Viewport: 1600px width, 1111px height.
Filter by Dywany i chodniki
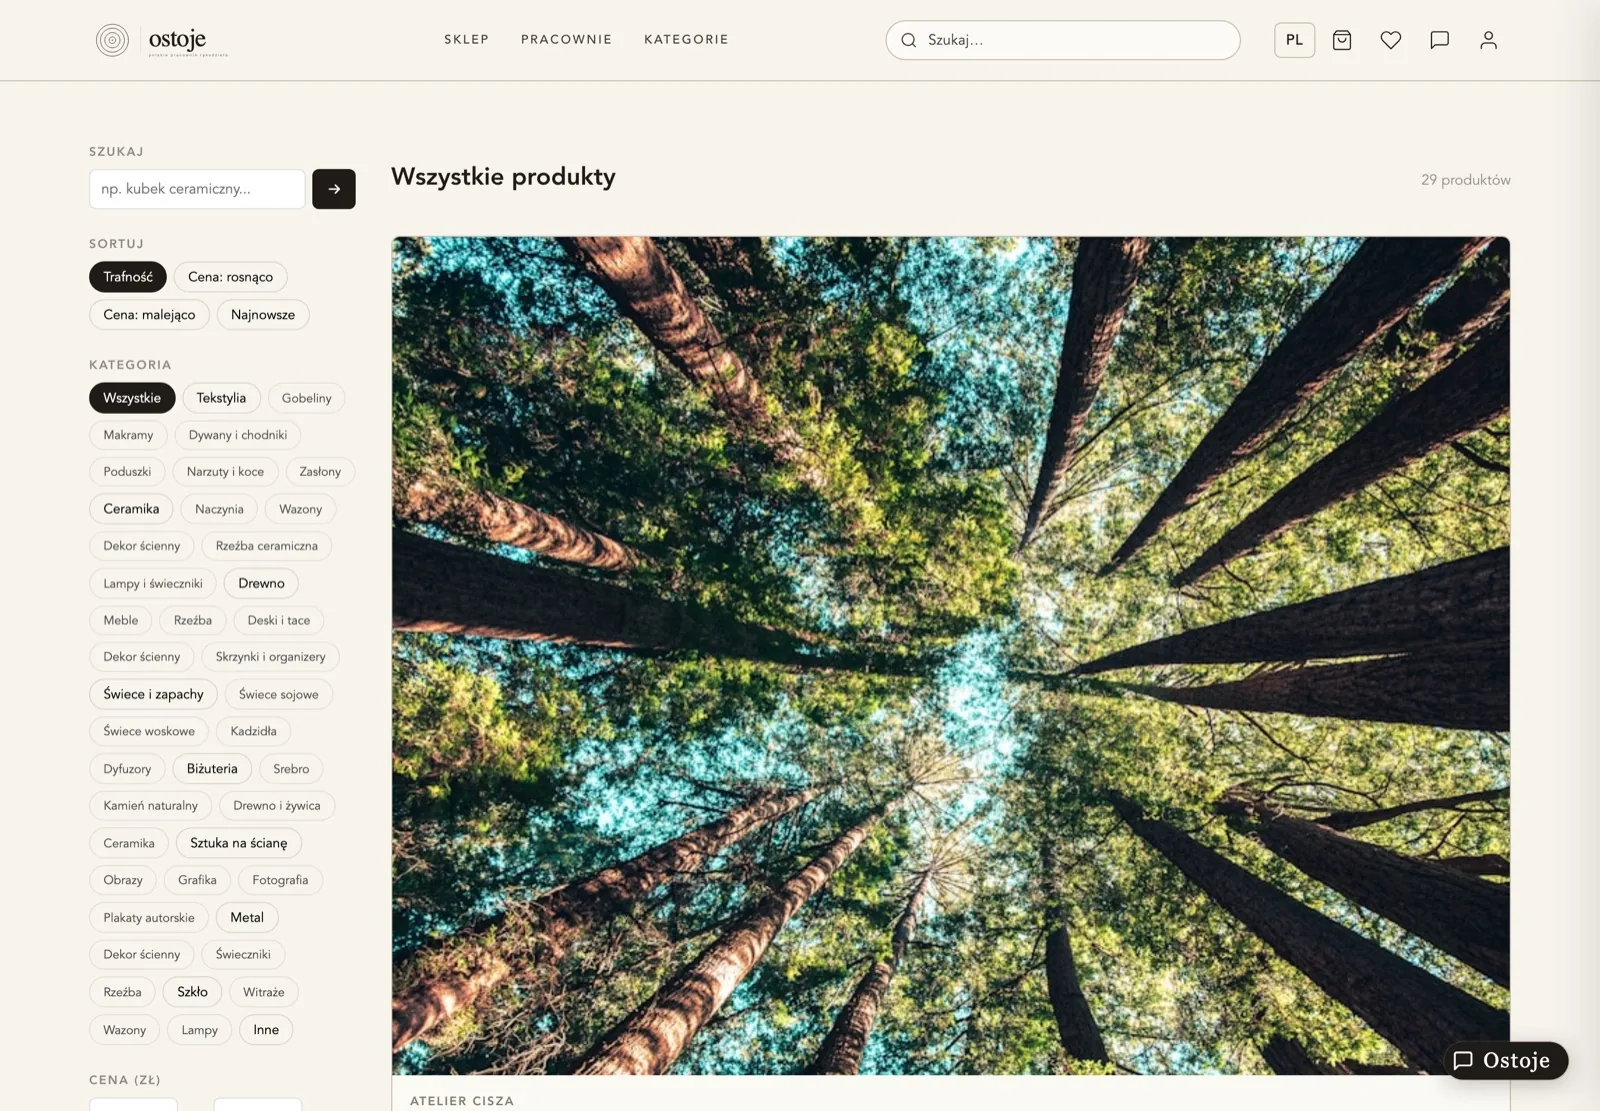pos(238,435)
